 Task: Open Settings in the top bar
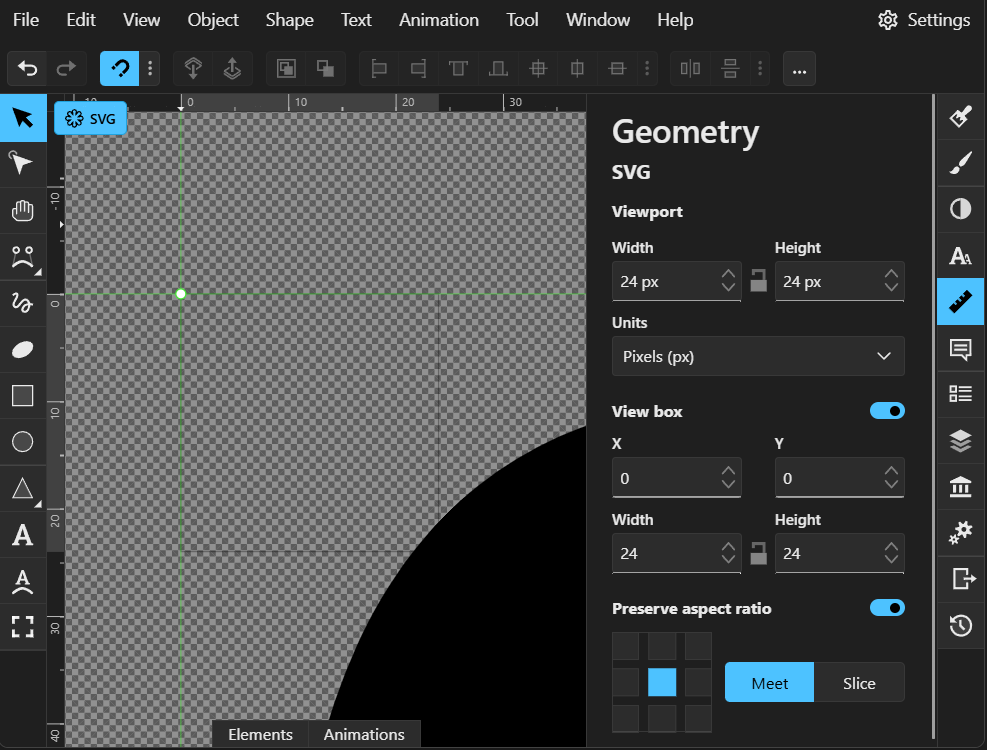[923, 20]
